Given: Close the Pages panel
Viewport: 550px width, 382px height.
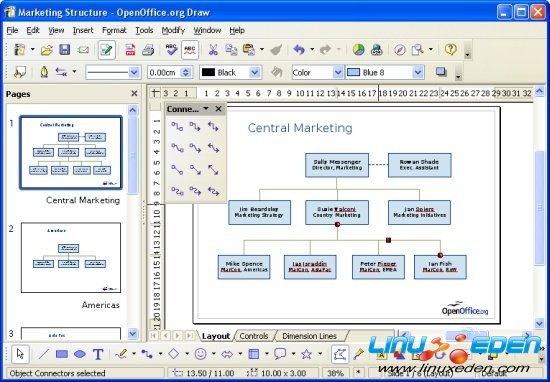Looking at the screenshot, I should pyautogui.click(x=134, y=94).
